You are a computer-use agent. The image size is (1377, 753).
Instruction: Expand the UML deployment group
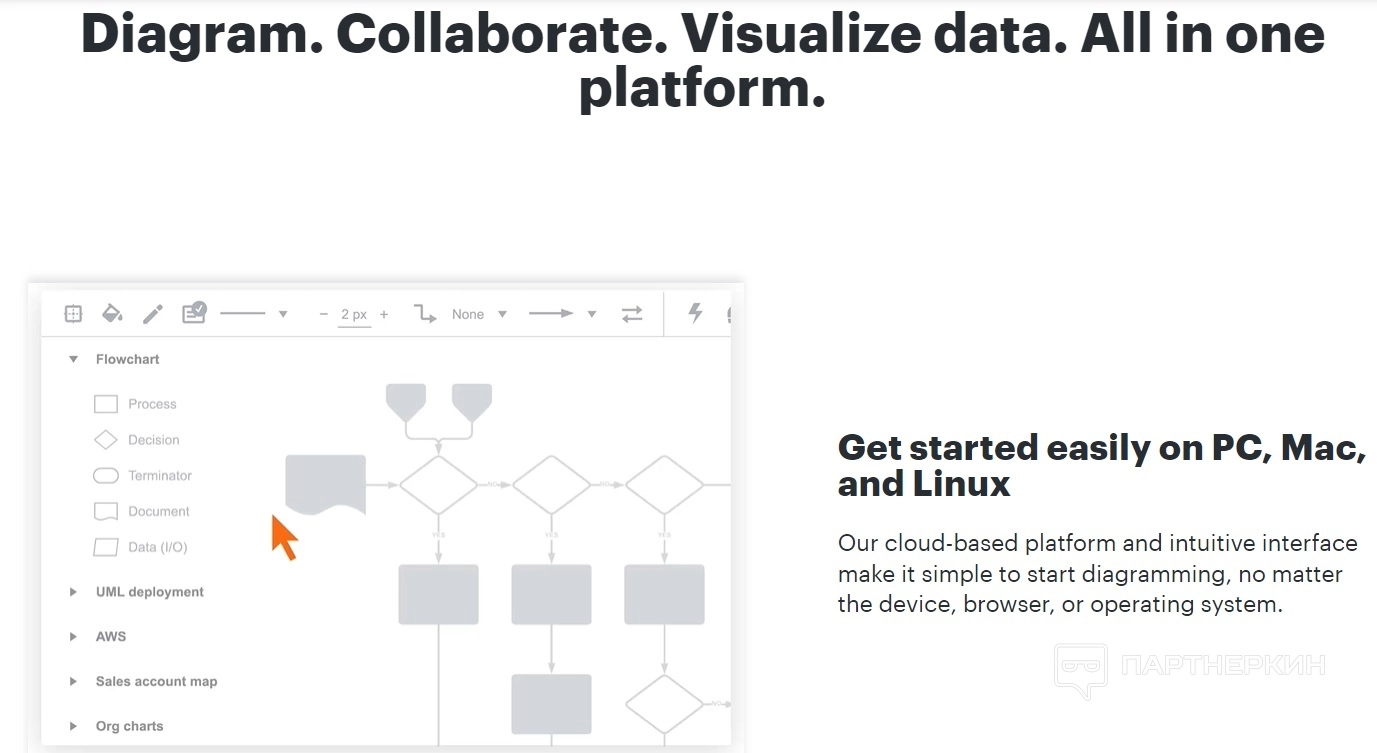point(73,592)
